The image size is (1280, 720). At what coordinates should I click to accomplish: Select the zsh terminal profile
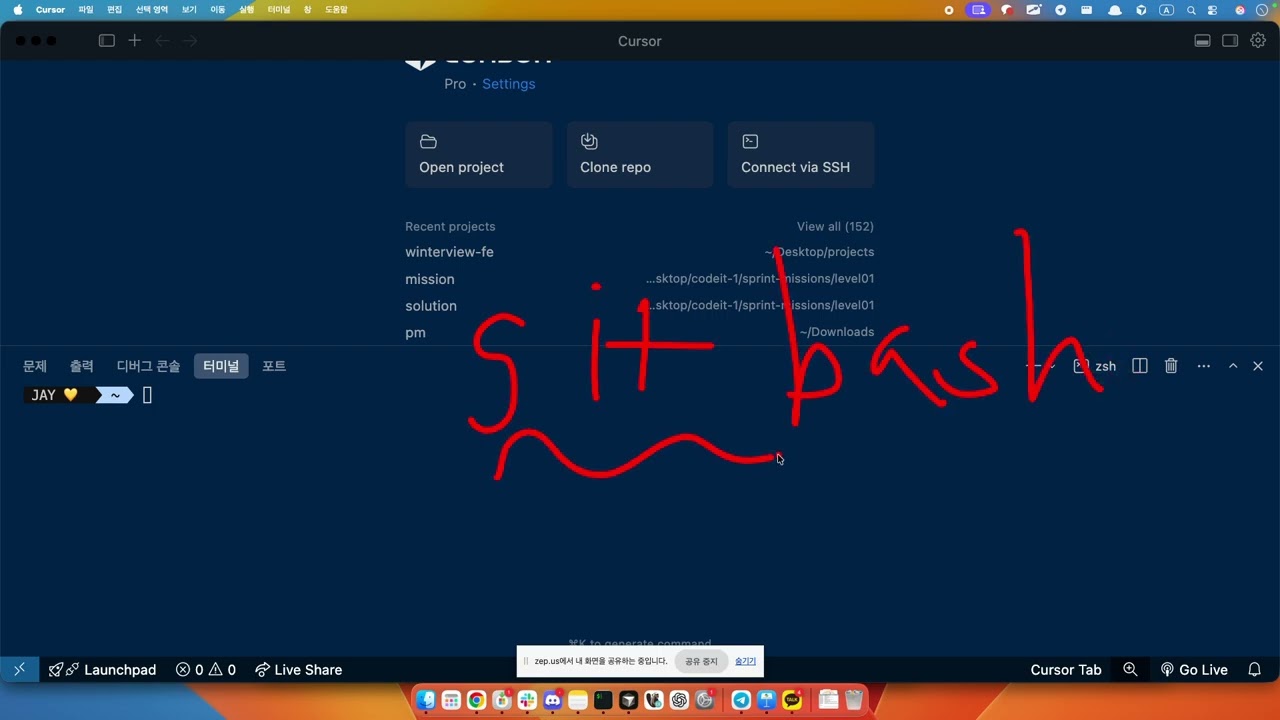(x=1094, y=366)
